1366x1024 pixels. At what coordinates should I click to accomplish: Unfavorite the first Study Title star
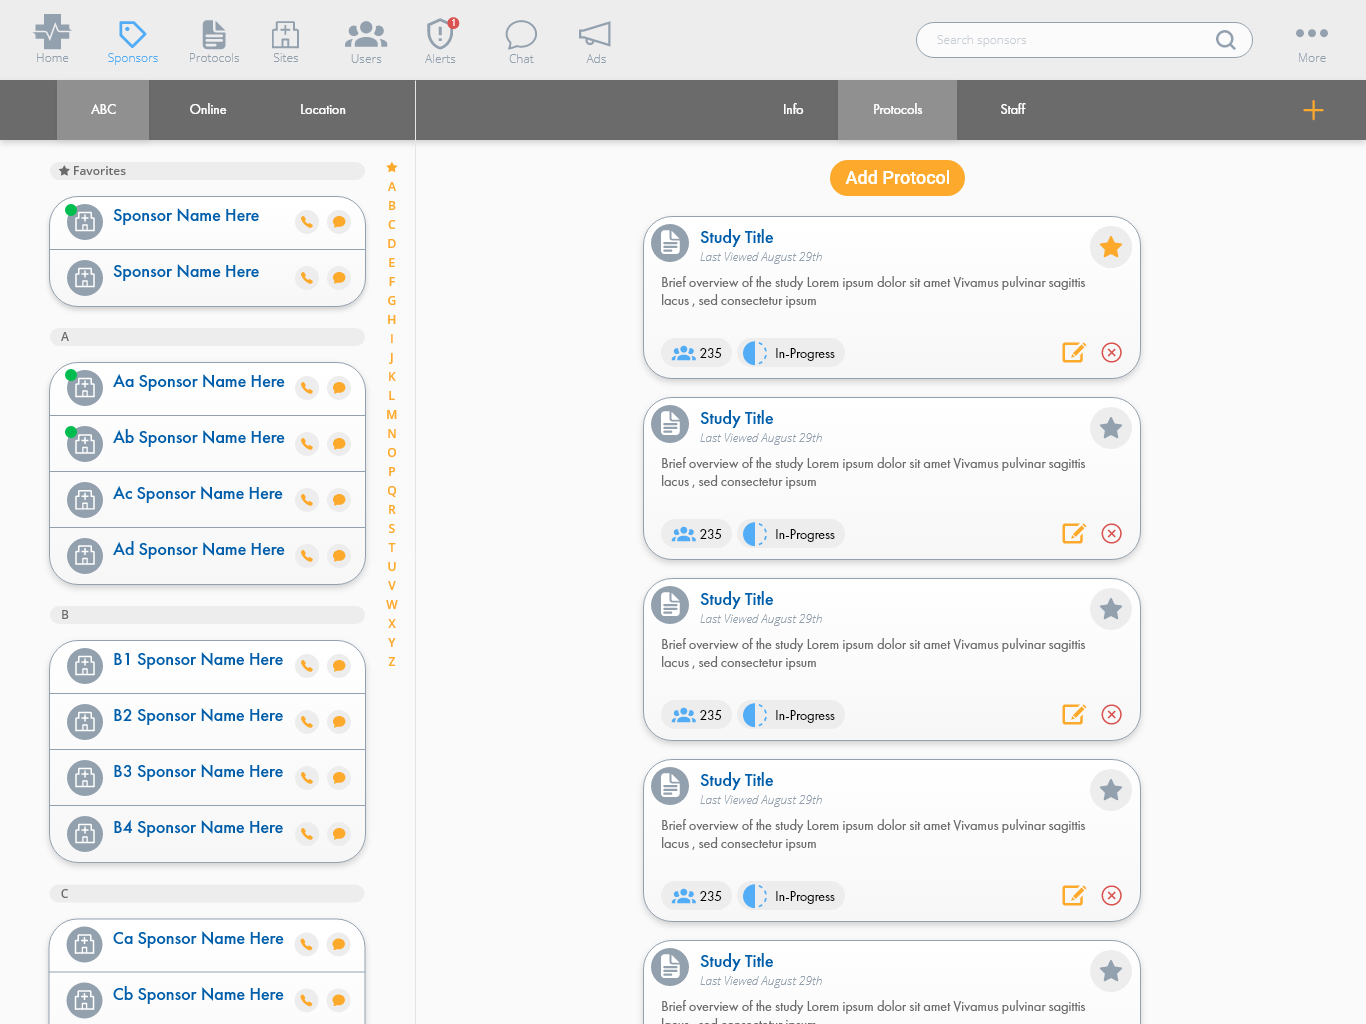[x=1110, y=247]
